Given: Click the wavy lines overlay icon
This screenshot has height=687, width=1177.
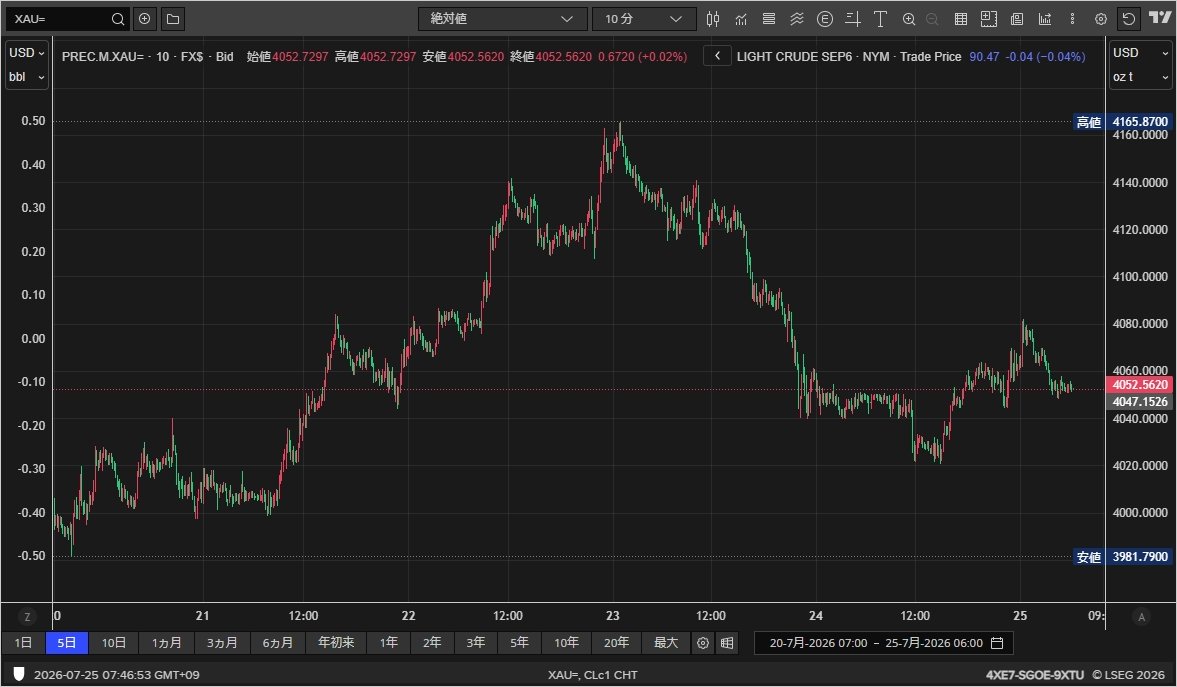Looking at the screenshot, I should pyautogui.click(x=796, y=19).
